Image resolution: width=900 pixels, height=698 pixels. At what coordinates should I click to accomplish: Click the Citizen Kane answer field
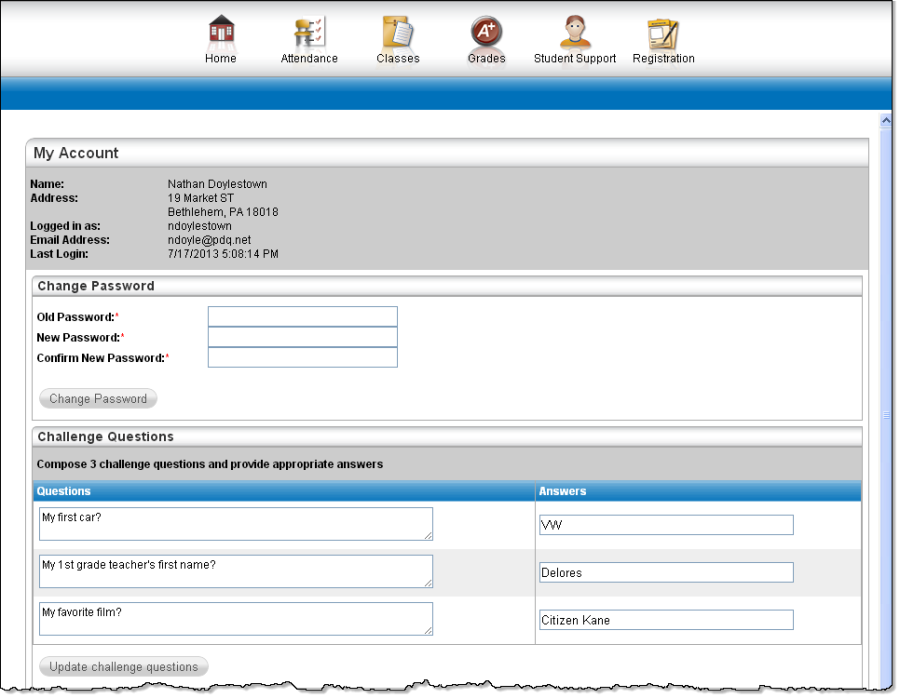pyautogui.click(x=665, y=620)
